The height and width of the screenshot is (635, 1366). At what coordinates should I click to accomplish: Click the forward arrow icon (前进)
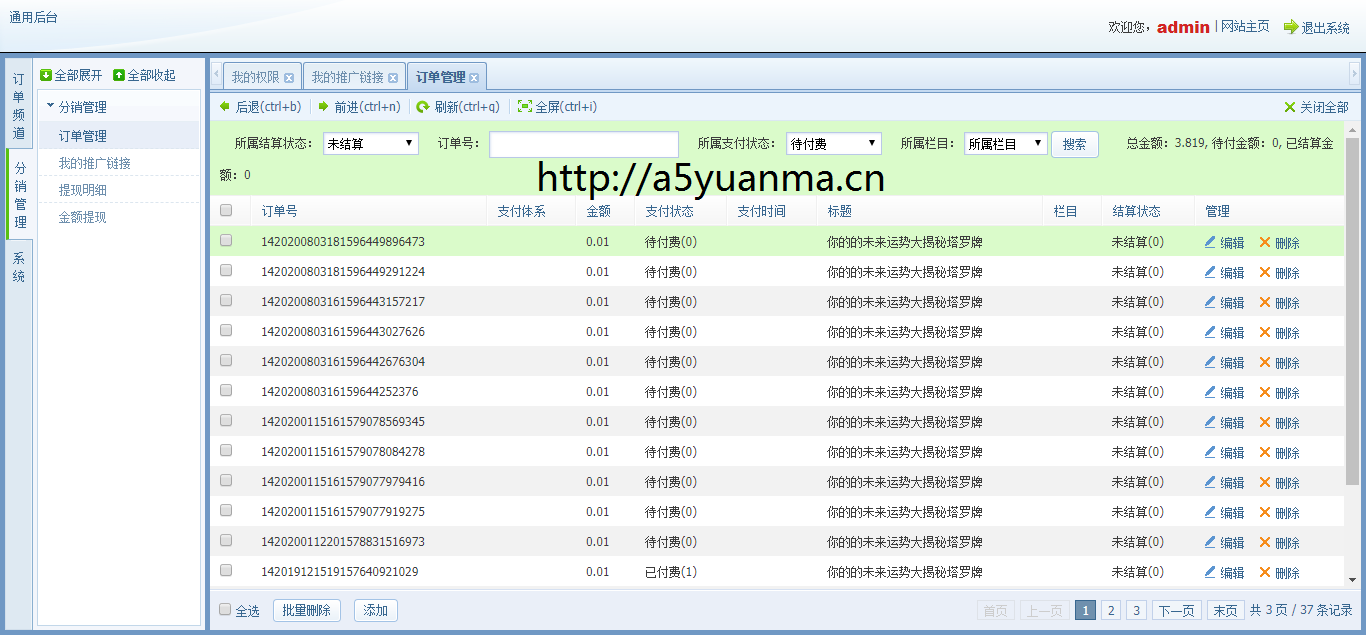point(323,106)
